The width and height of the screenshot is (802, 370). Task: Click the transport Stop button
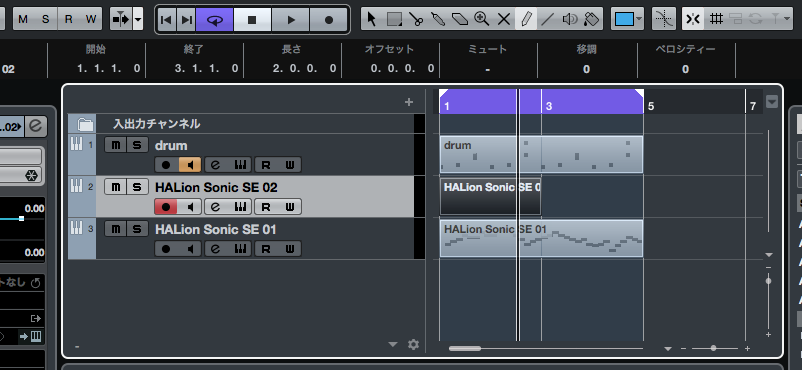click(x=252, y=19)
